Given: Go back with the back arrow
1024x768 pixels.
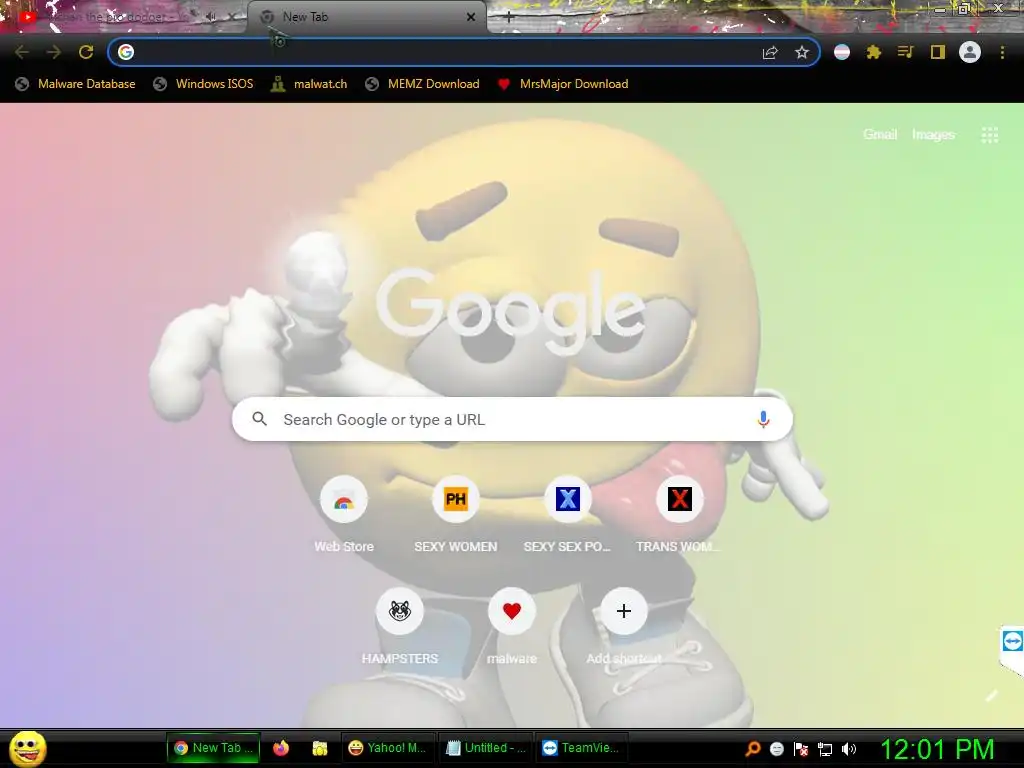Looking at the screenshot, I should coord(22,52).
